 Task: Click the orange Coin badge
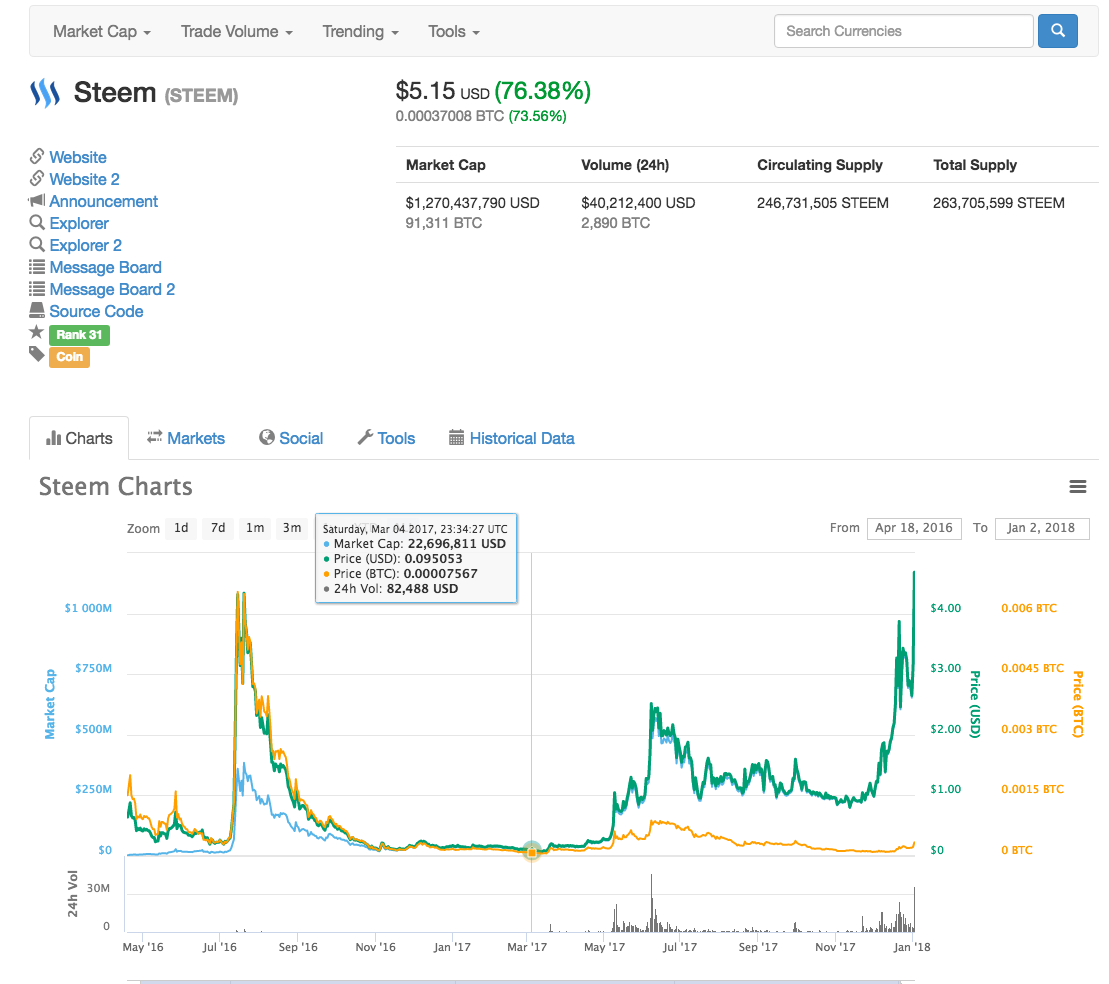[x=69, y=357]
